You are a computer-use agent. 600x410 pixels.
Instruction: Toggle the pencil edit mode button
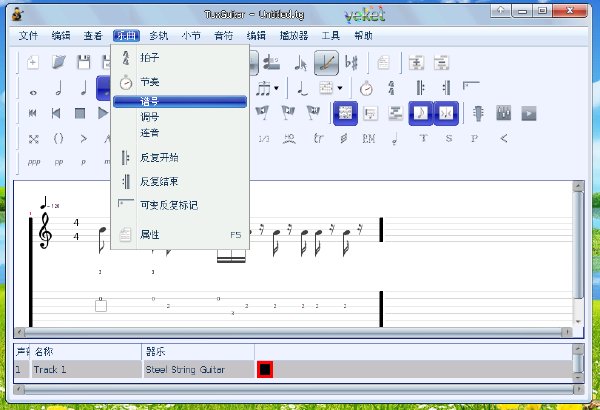coord(326,63)
